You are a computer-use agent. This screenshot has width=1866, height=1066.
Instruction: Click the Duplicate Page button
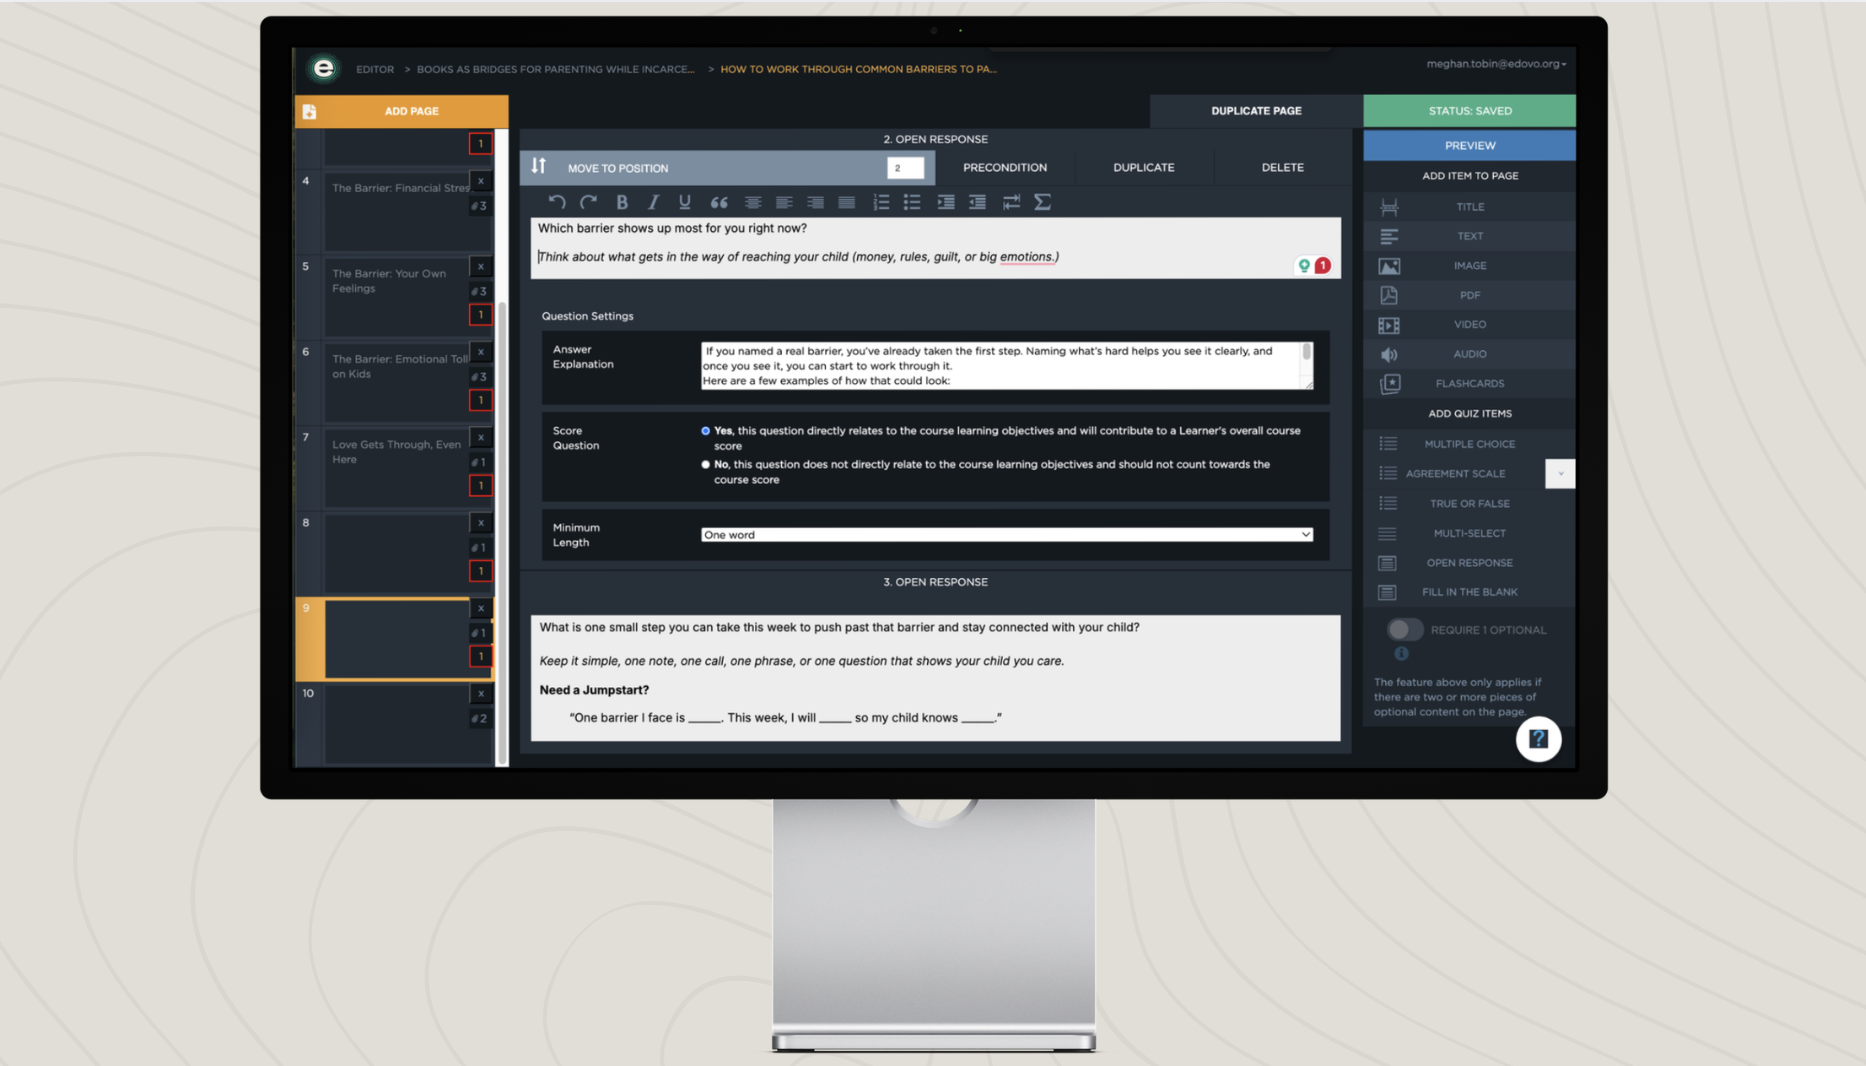(1256, 111)
